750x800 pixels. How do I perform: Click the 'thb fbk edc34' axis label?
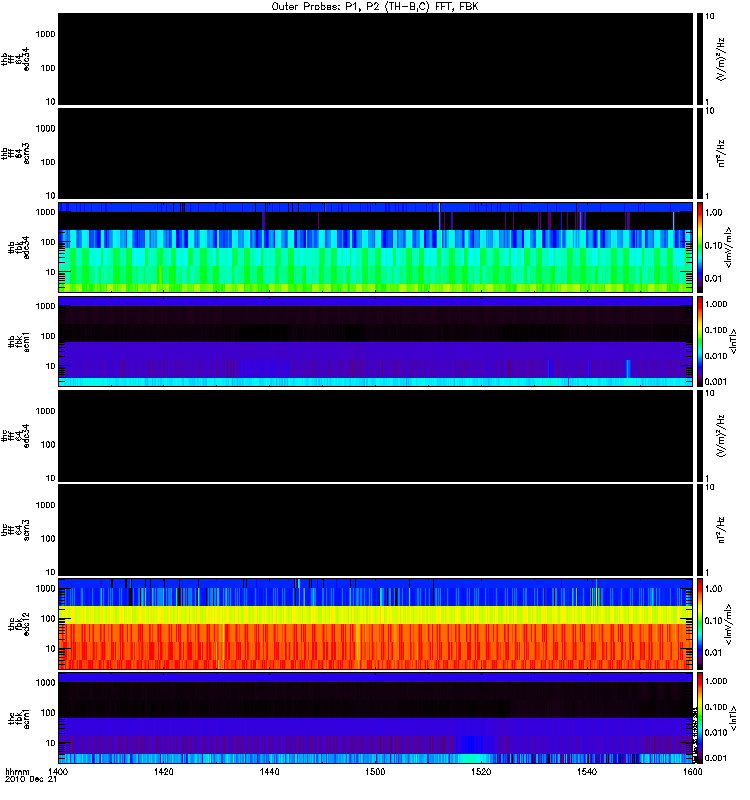[x=19, y=247]
